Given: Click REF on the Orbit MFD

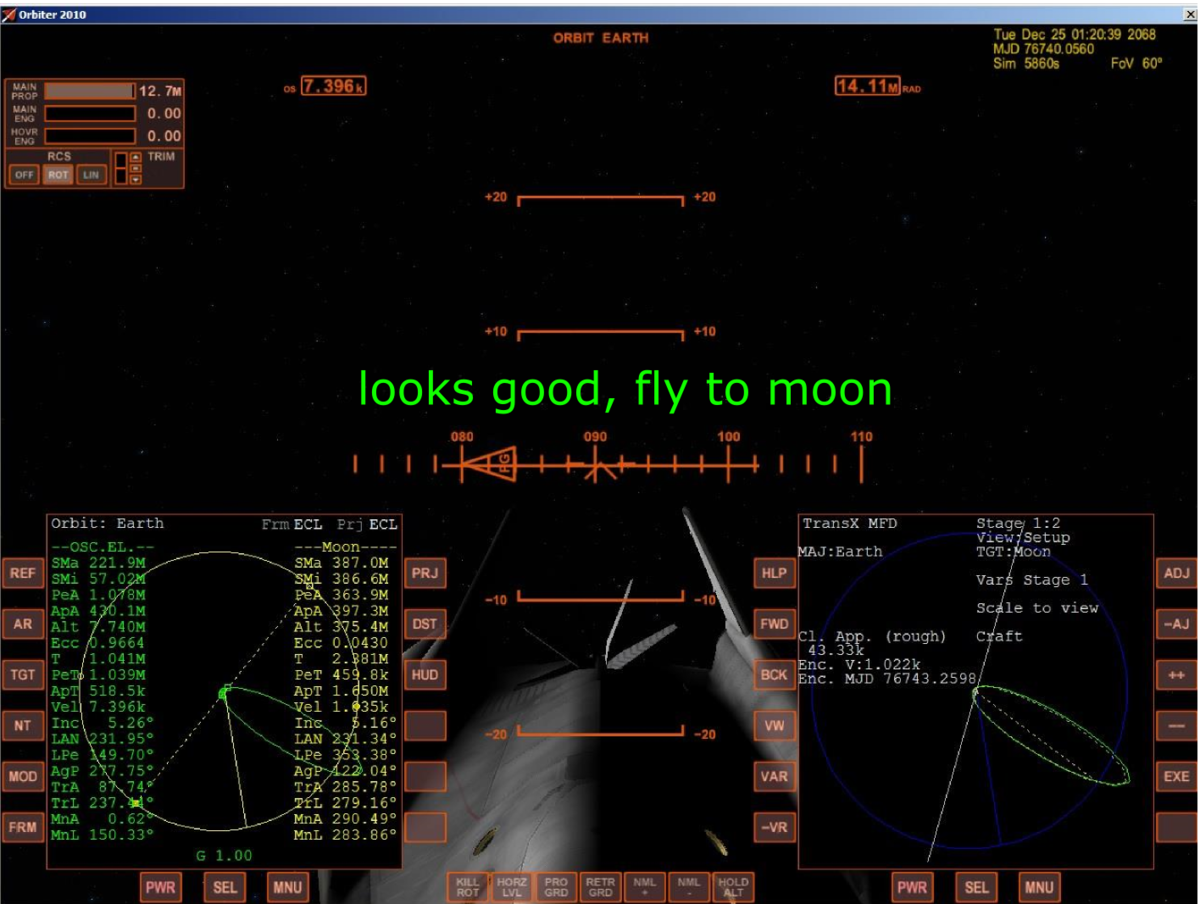Looking at the screenshot, I should click(x=22, y=573).
